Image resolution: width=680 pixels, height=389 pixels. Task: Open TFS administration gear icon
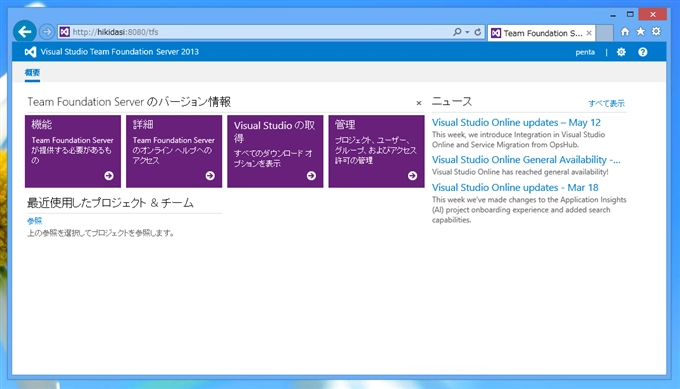[621, 52]
